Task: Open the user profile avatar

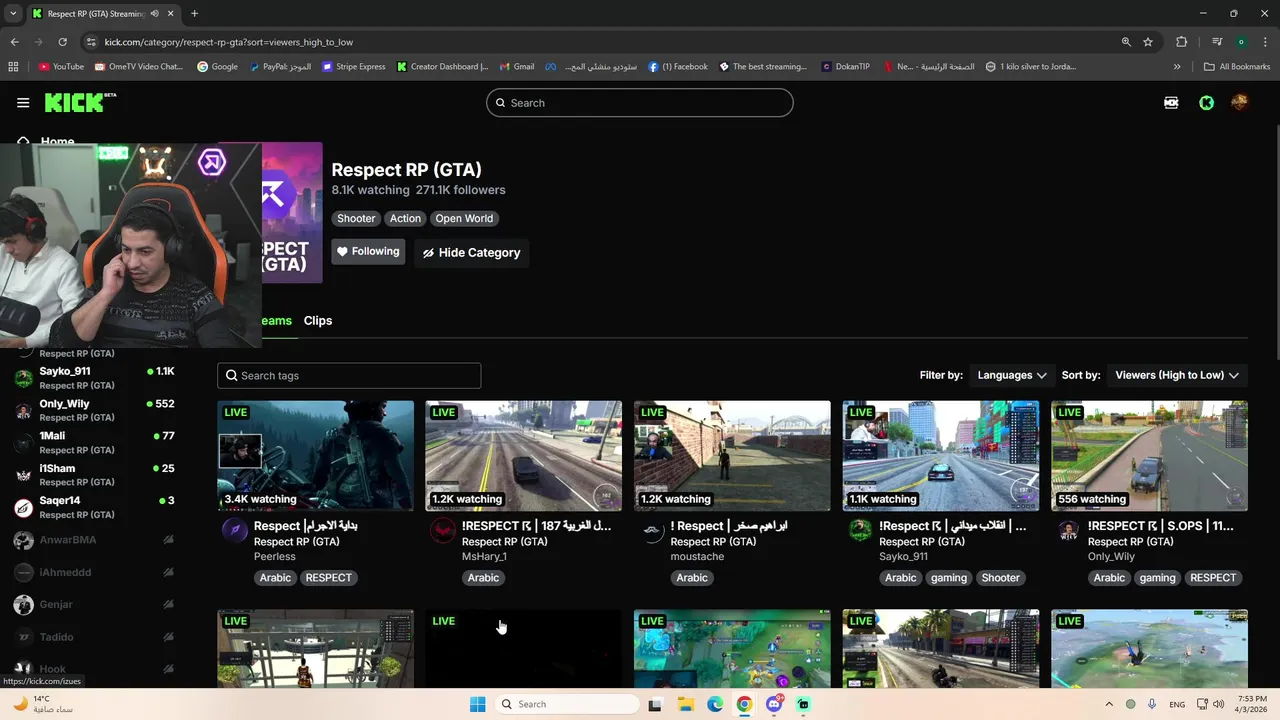Action: 1240,102
